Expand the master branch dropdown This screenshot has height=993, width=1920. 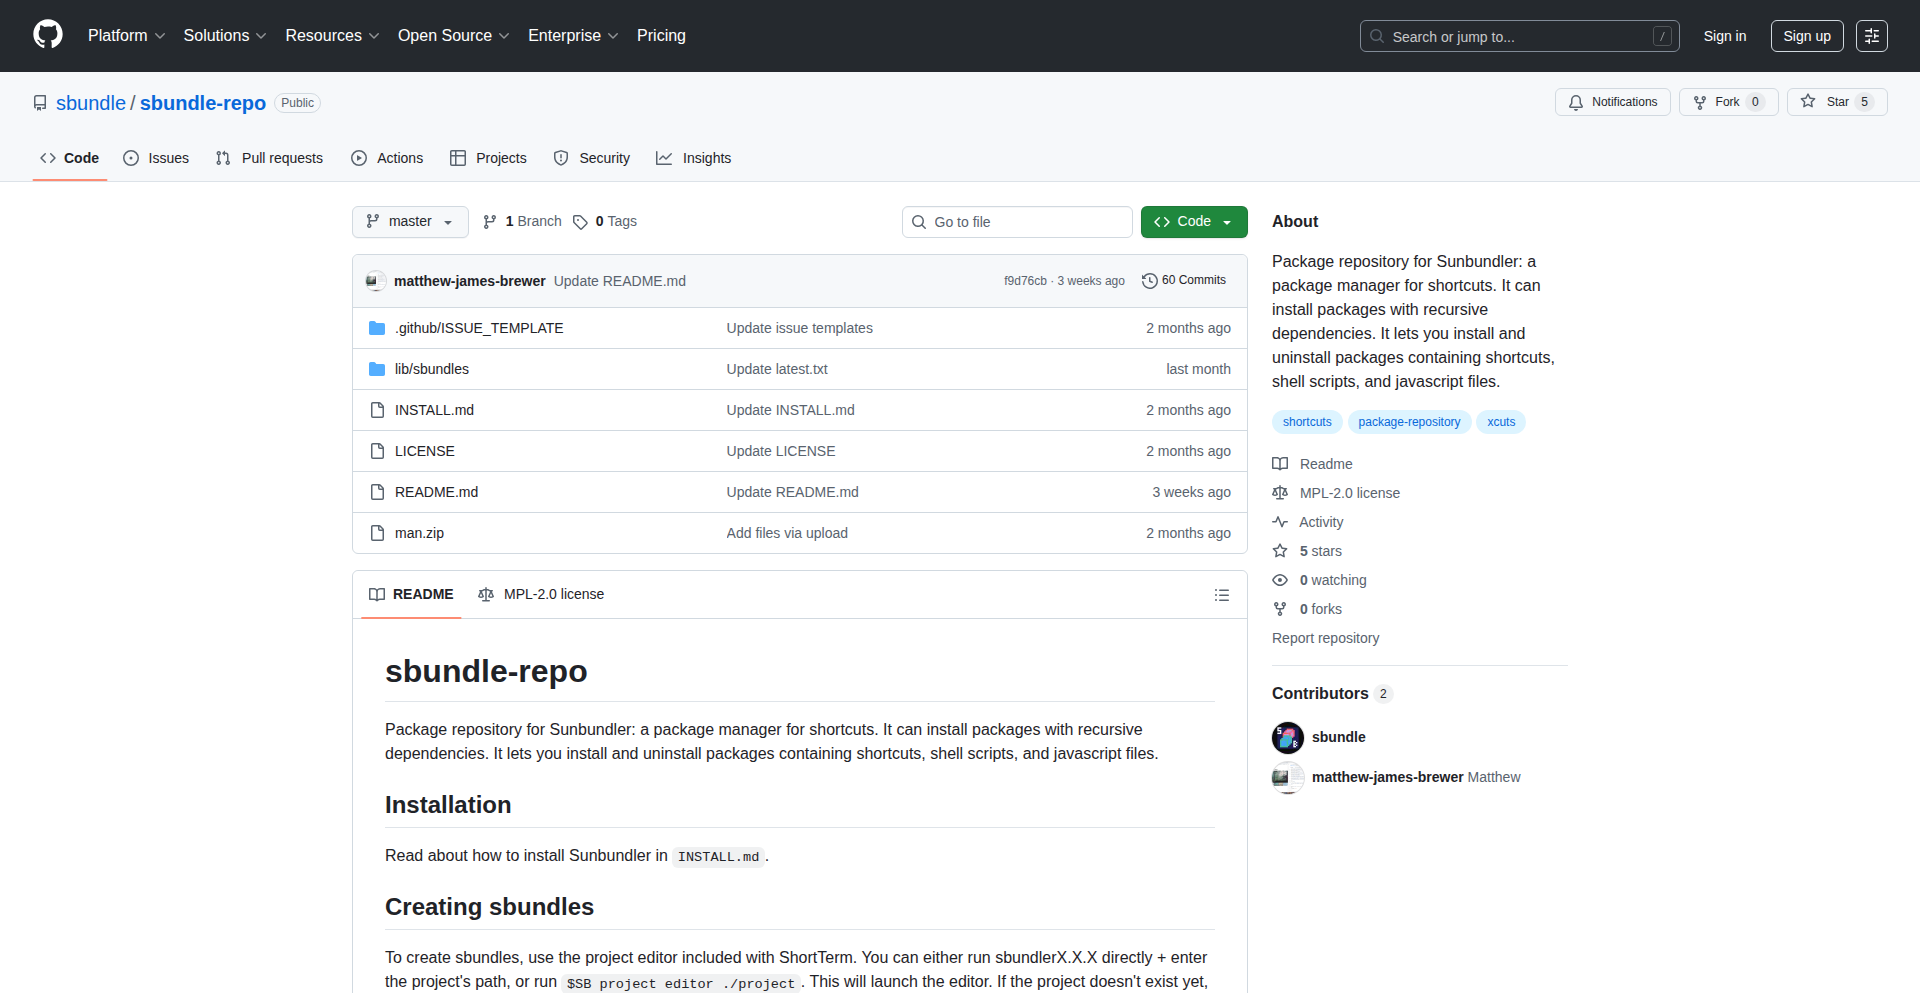(410, 222)
